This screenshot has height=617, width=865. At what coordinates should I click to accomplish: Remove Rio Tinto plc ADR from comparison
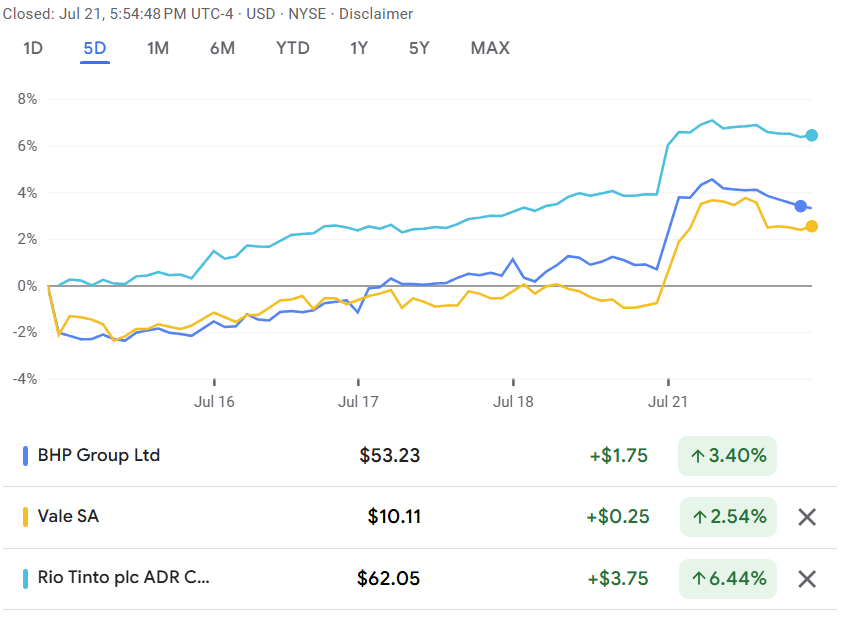(807, 579)
